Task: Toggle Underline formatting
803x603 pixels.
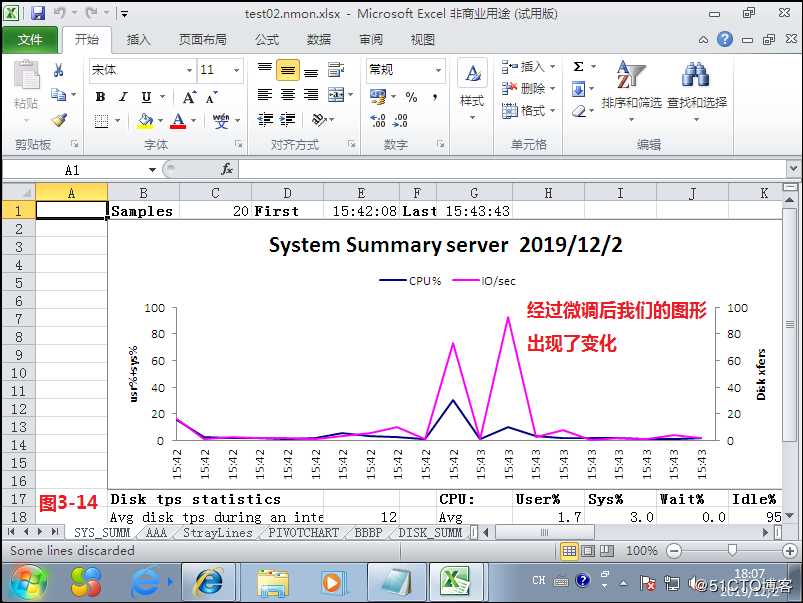Action: pyautogui.click(x=146, y=97)
